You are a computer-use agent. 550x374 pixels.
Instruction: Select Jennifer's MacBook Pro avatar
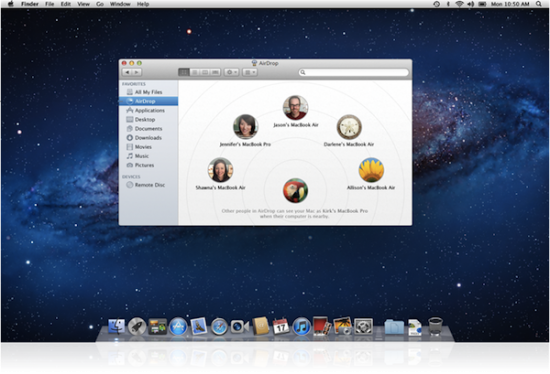click(246, 127)
